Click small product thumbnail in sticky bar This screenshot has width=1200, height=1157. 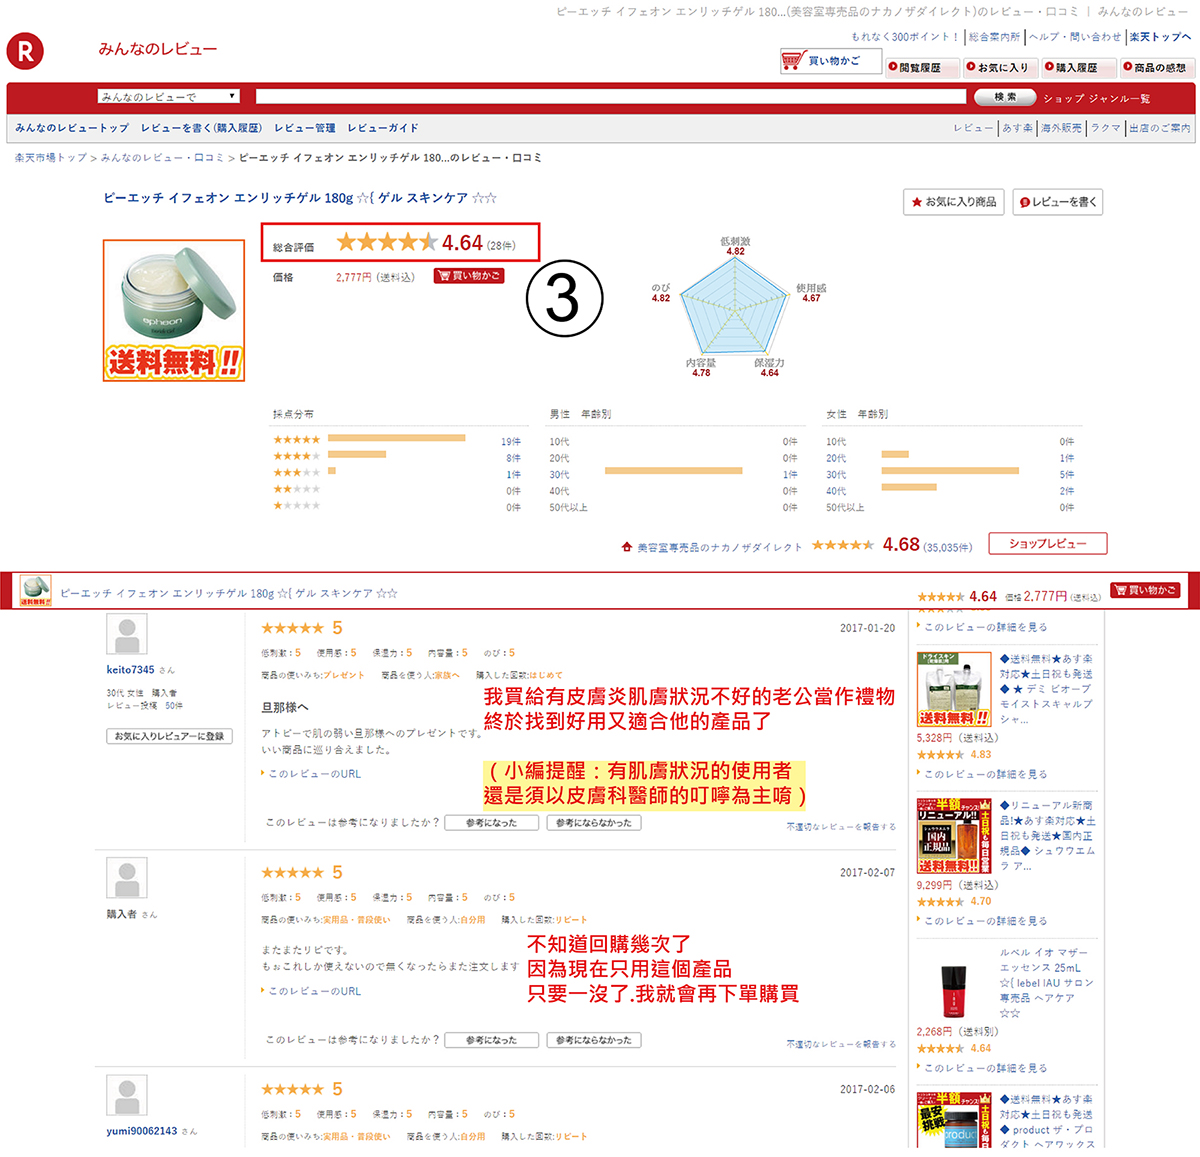(35, 590)
